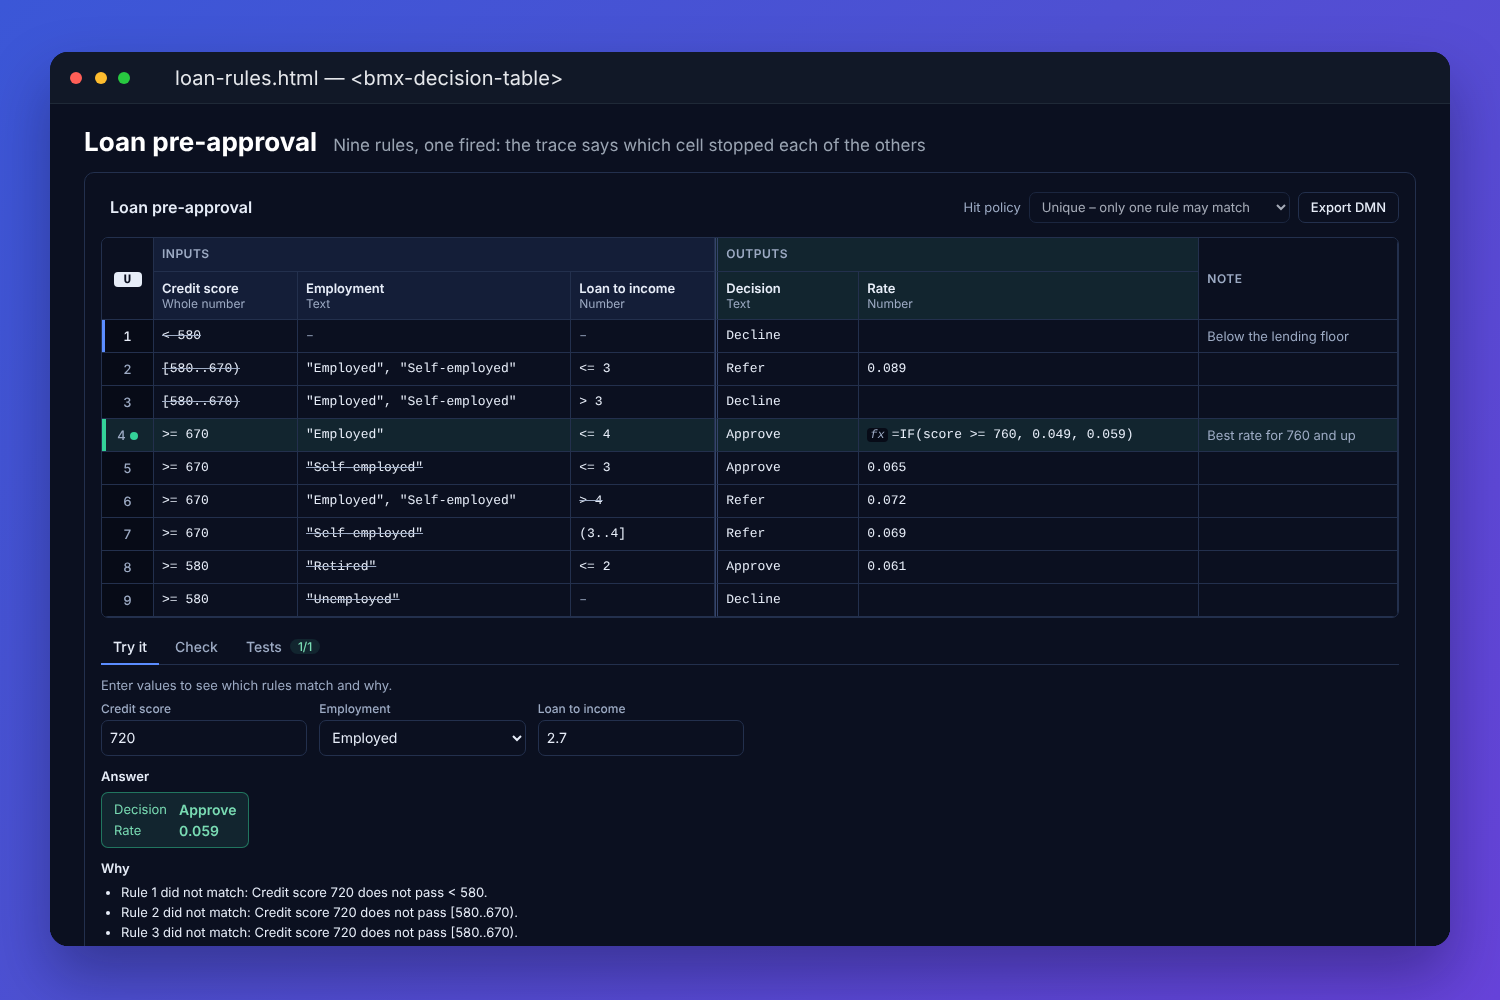The height and width of the screenshot is (1000, 1500).
Task: Select the Decision column header
Action: tap(788, 296)
